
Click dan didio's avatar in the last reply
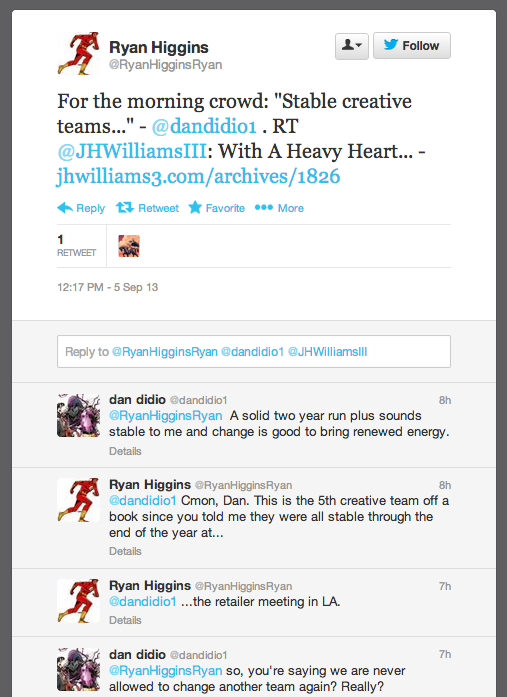(79, 669)
